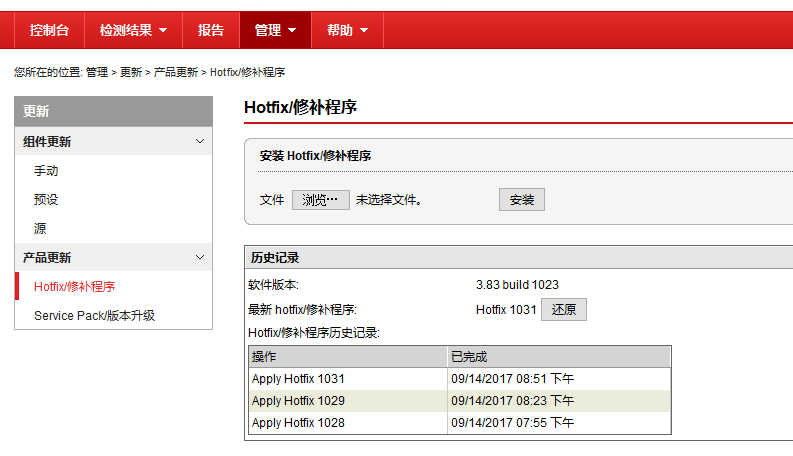Open the 控制台 dashboard tab

[49, 30]
